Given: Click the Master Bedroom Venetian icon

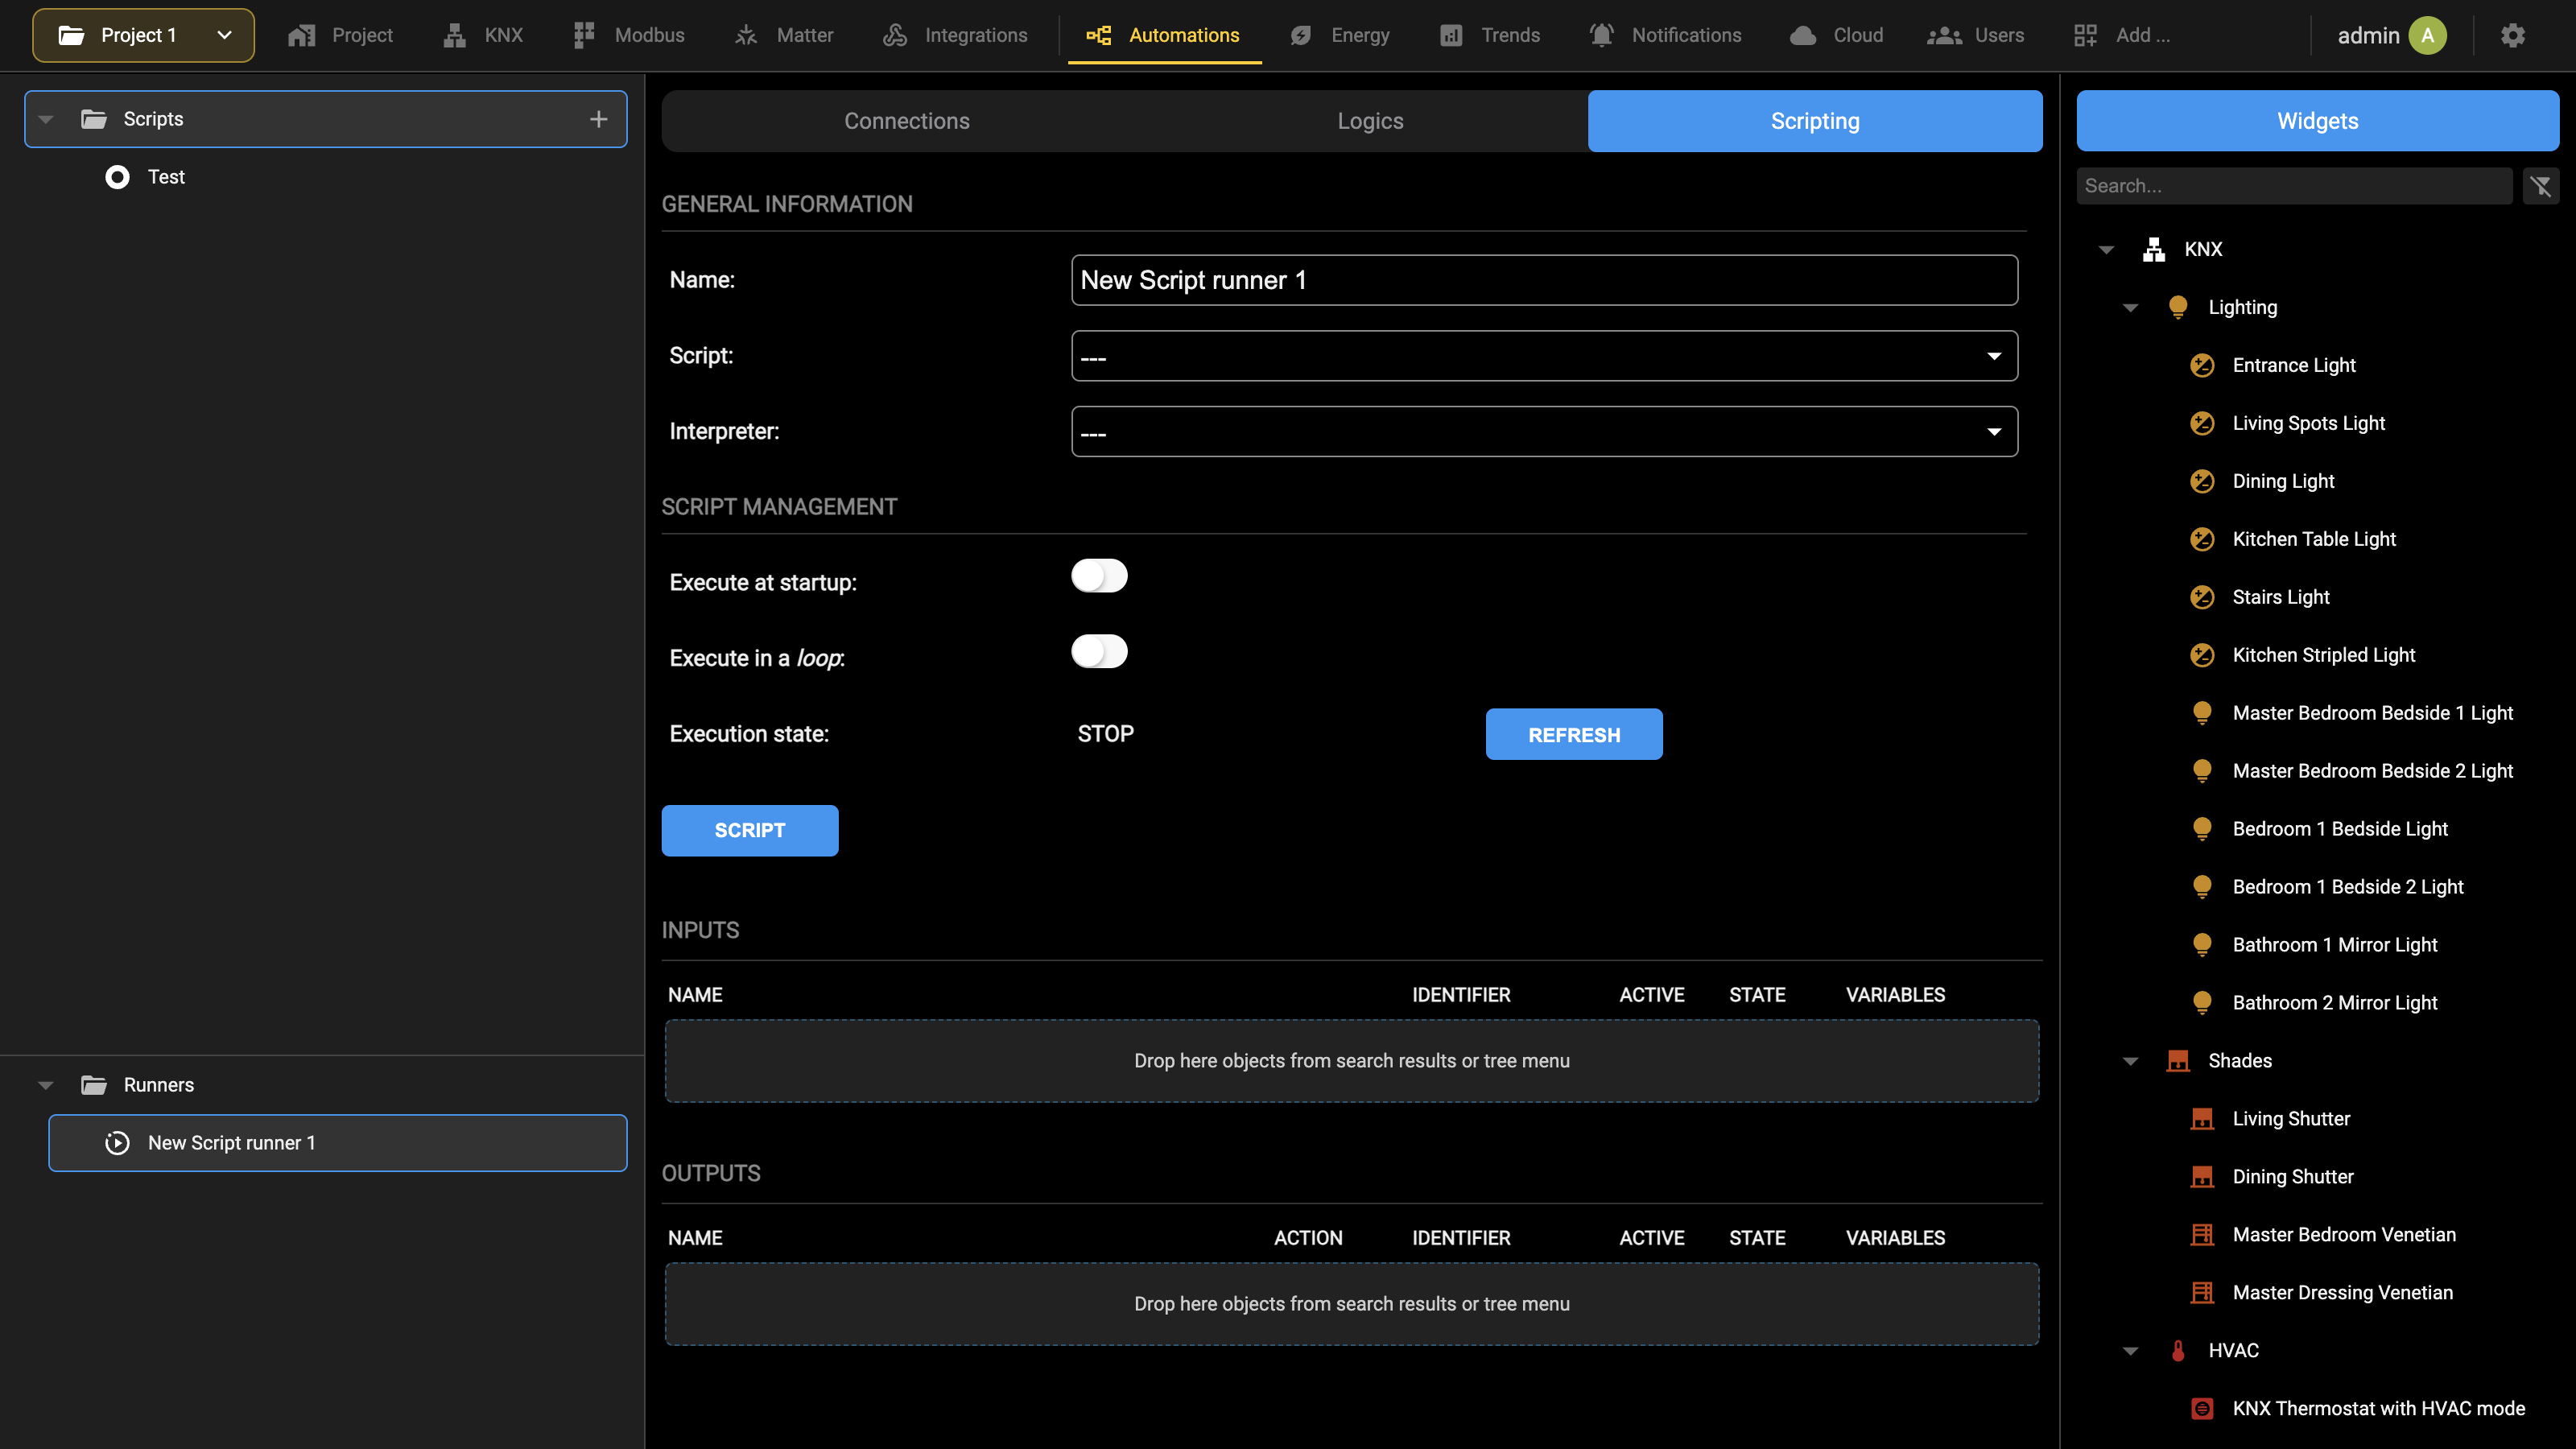Looking at the screenshot, I should 2202,1235.
